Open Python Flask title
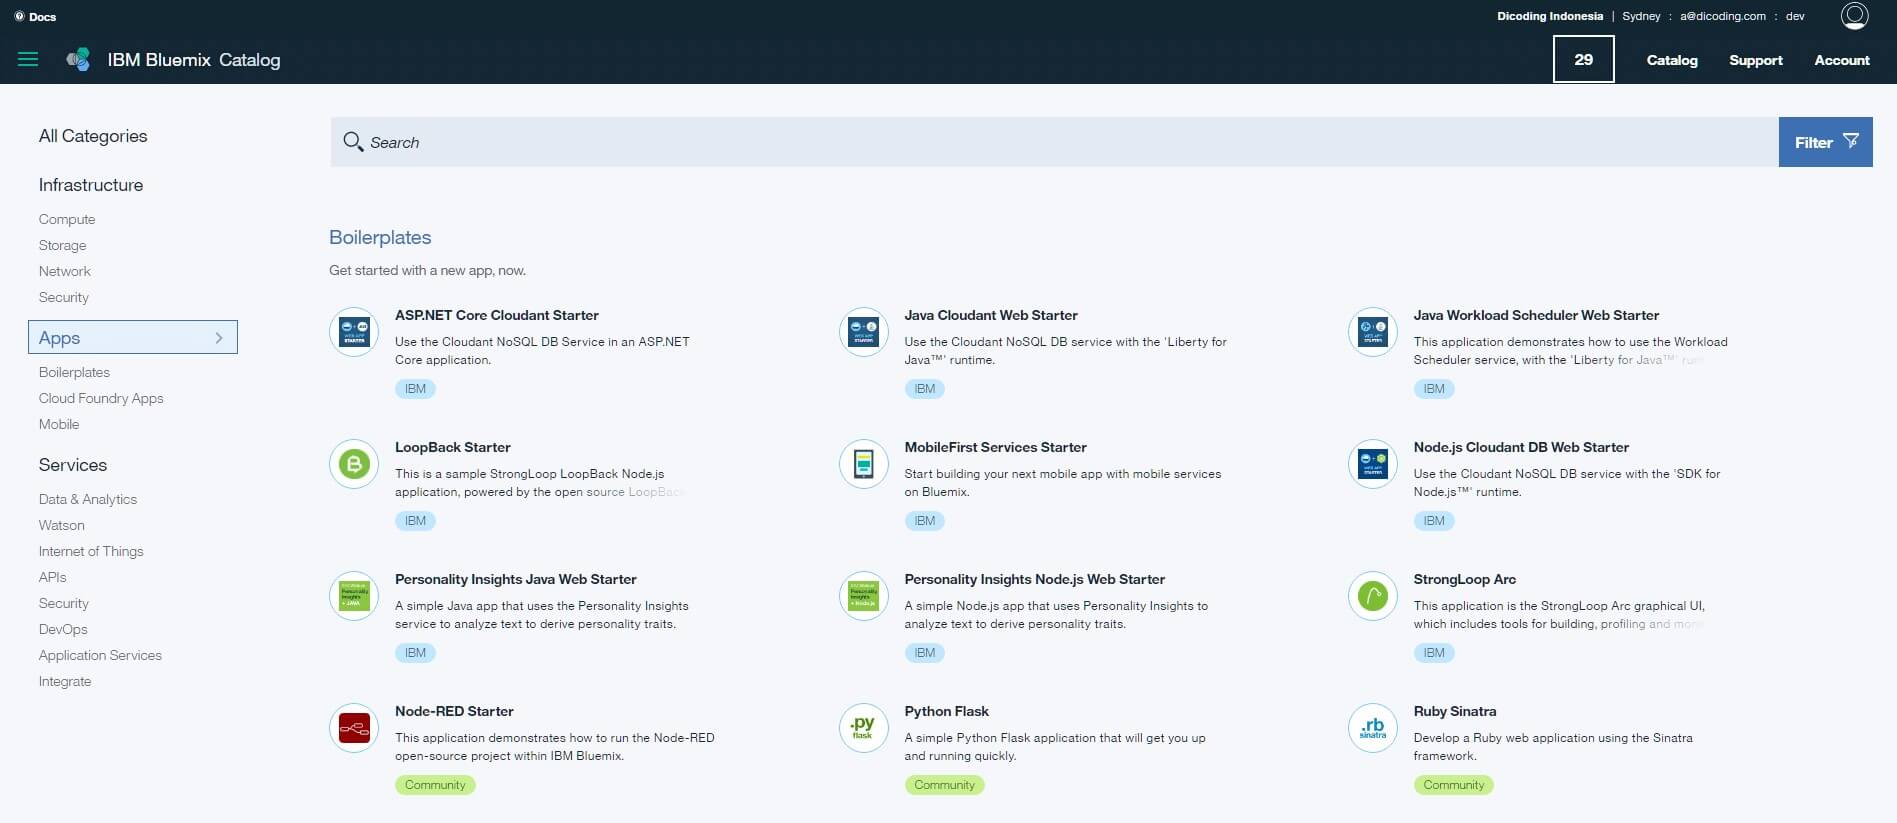The width and height of the screenshot is (1897, 823). coord(946,711)
